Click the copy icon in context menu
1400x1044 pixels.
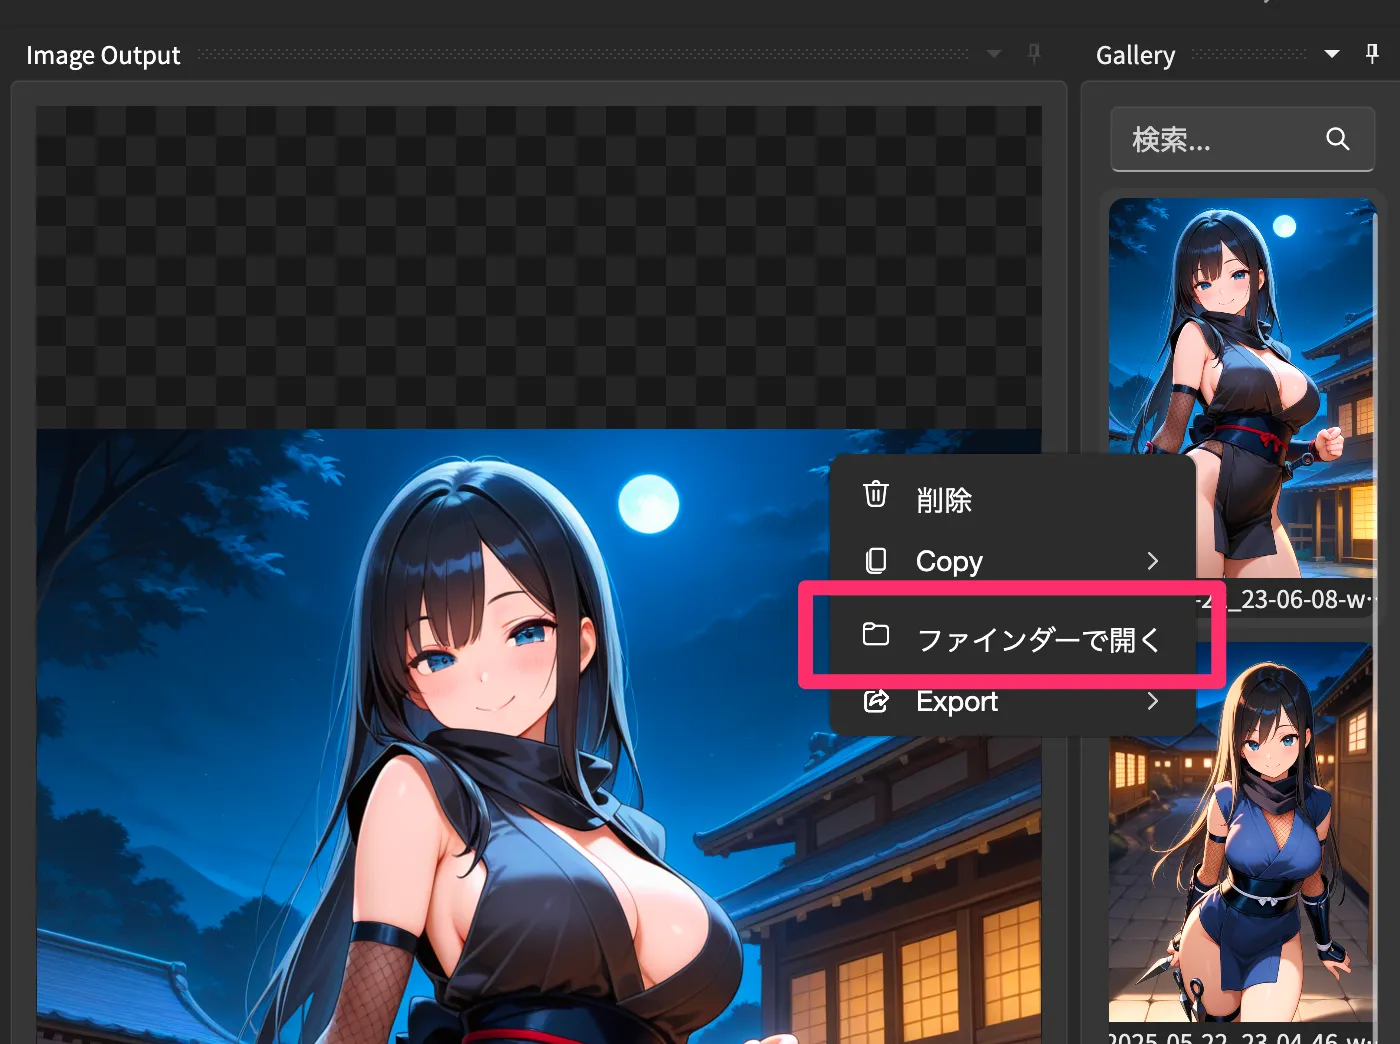(x=876, y=560)
